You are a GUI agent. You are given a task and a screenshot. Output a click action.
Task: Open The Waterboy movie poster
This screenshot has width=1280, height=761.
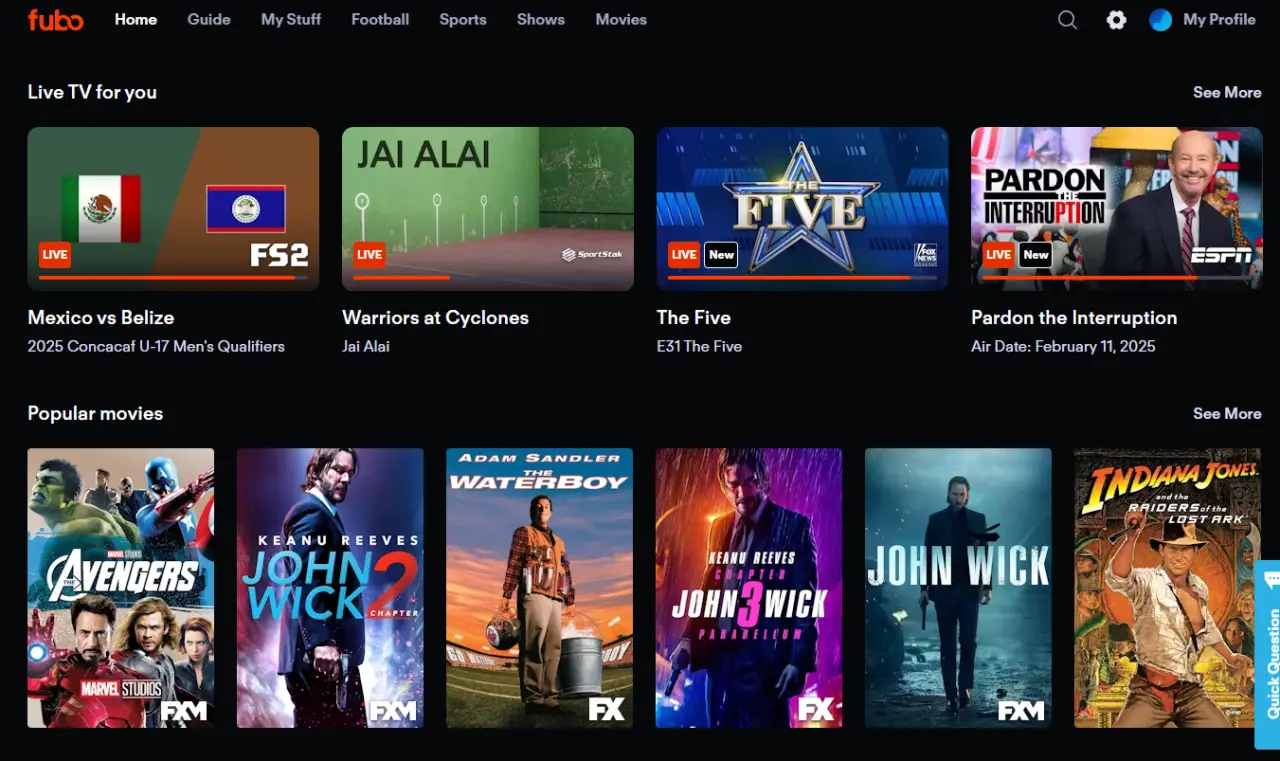pyautogui.click(x=539, y=588)
